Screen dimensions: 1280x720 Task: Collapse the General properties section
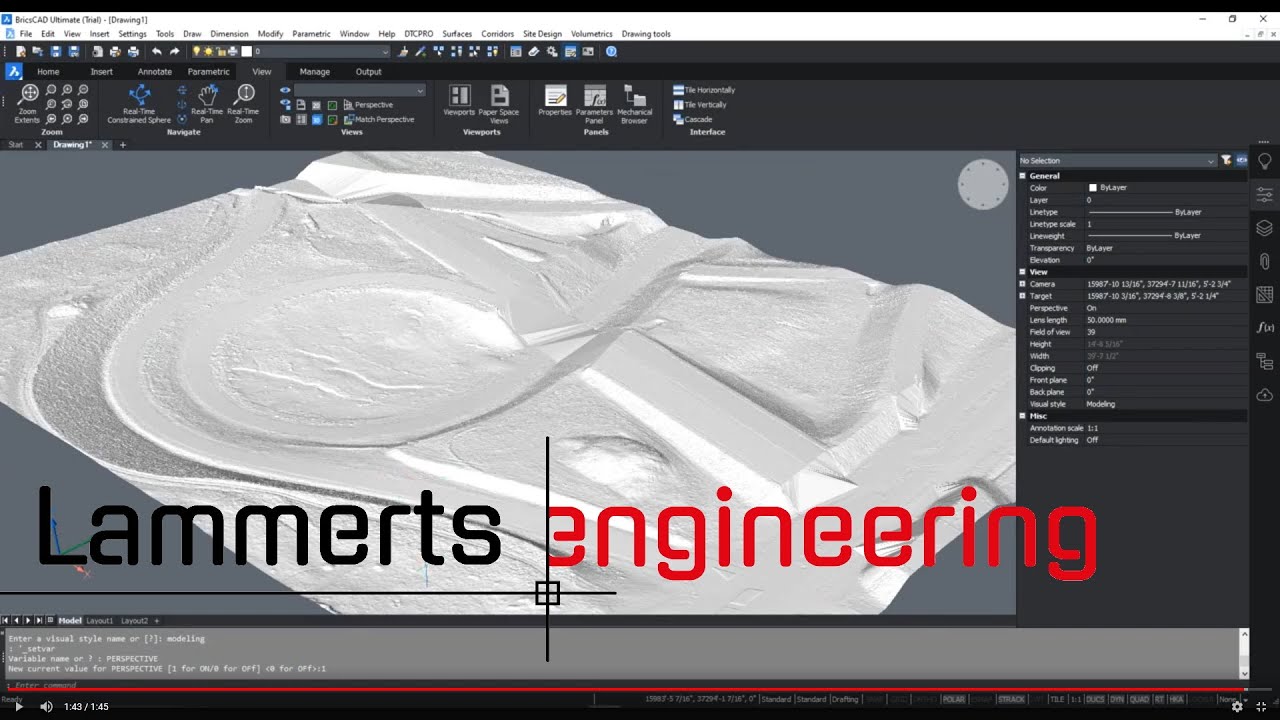(1023, 176)
